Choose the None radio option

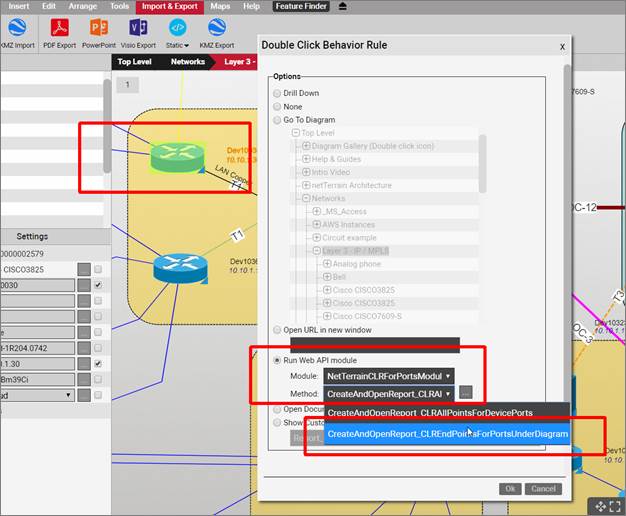[277, 106]
